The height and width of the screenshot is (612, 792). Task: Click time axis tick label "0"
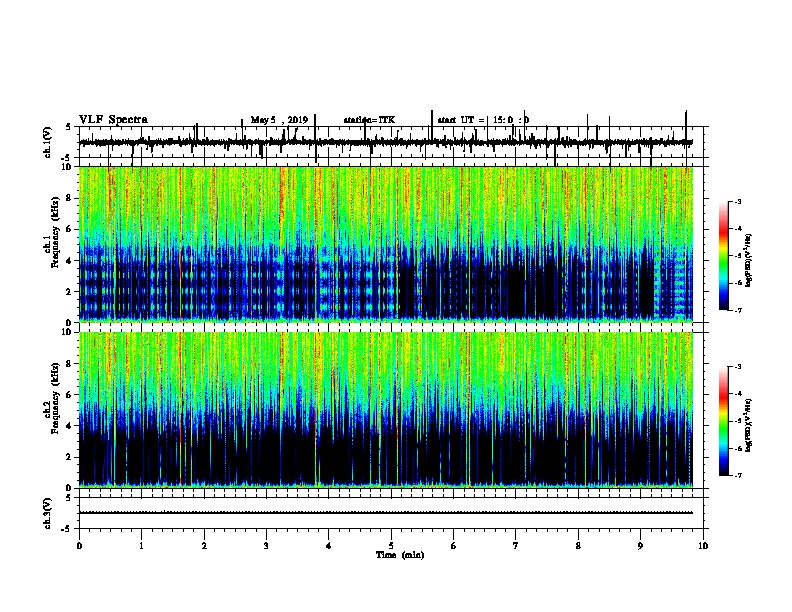tap(79, 546)
